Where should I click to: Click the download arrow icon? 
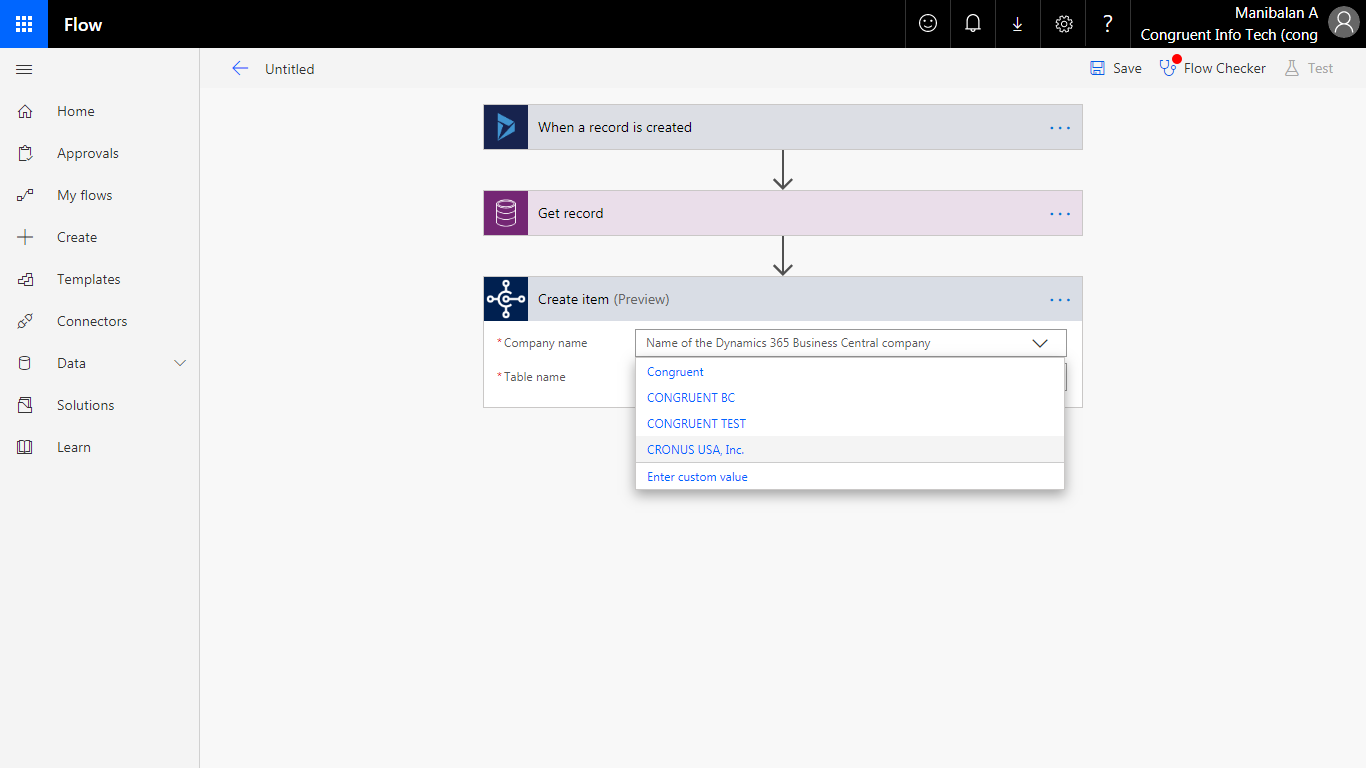point(1017,24)
